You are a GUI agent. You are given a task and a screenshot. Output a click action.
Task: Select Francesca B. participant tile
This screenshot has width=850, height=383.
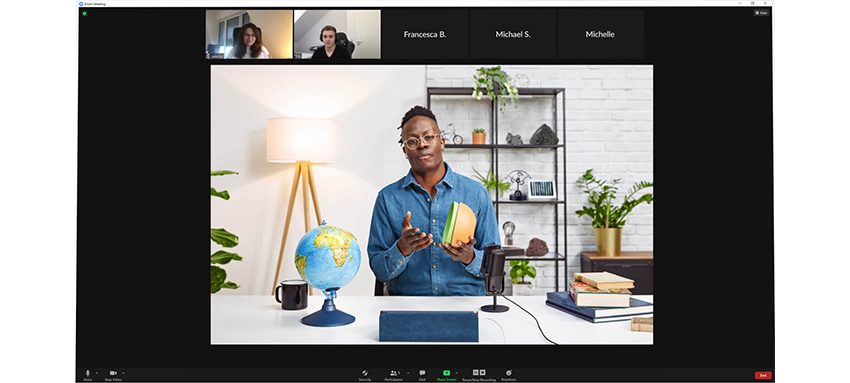click(425, 34)
